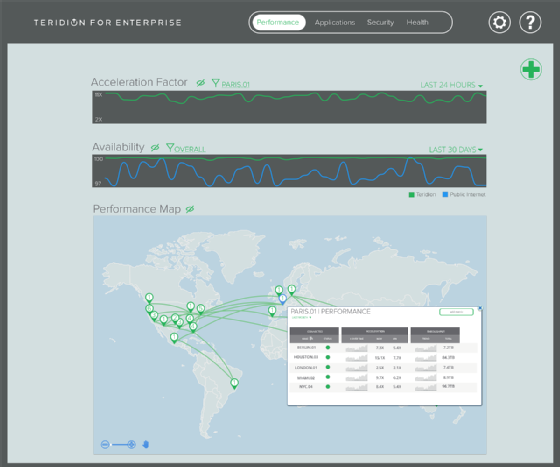The image size is (560, 467).
Task: Click the OVERALL filter link
Action: point(190,149)
